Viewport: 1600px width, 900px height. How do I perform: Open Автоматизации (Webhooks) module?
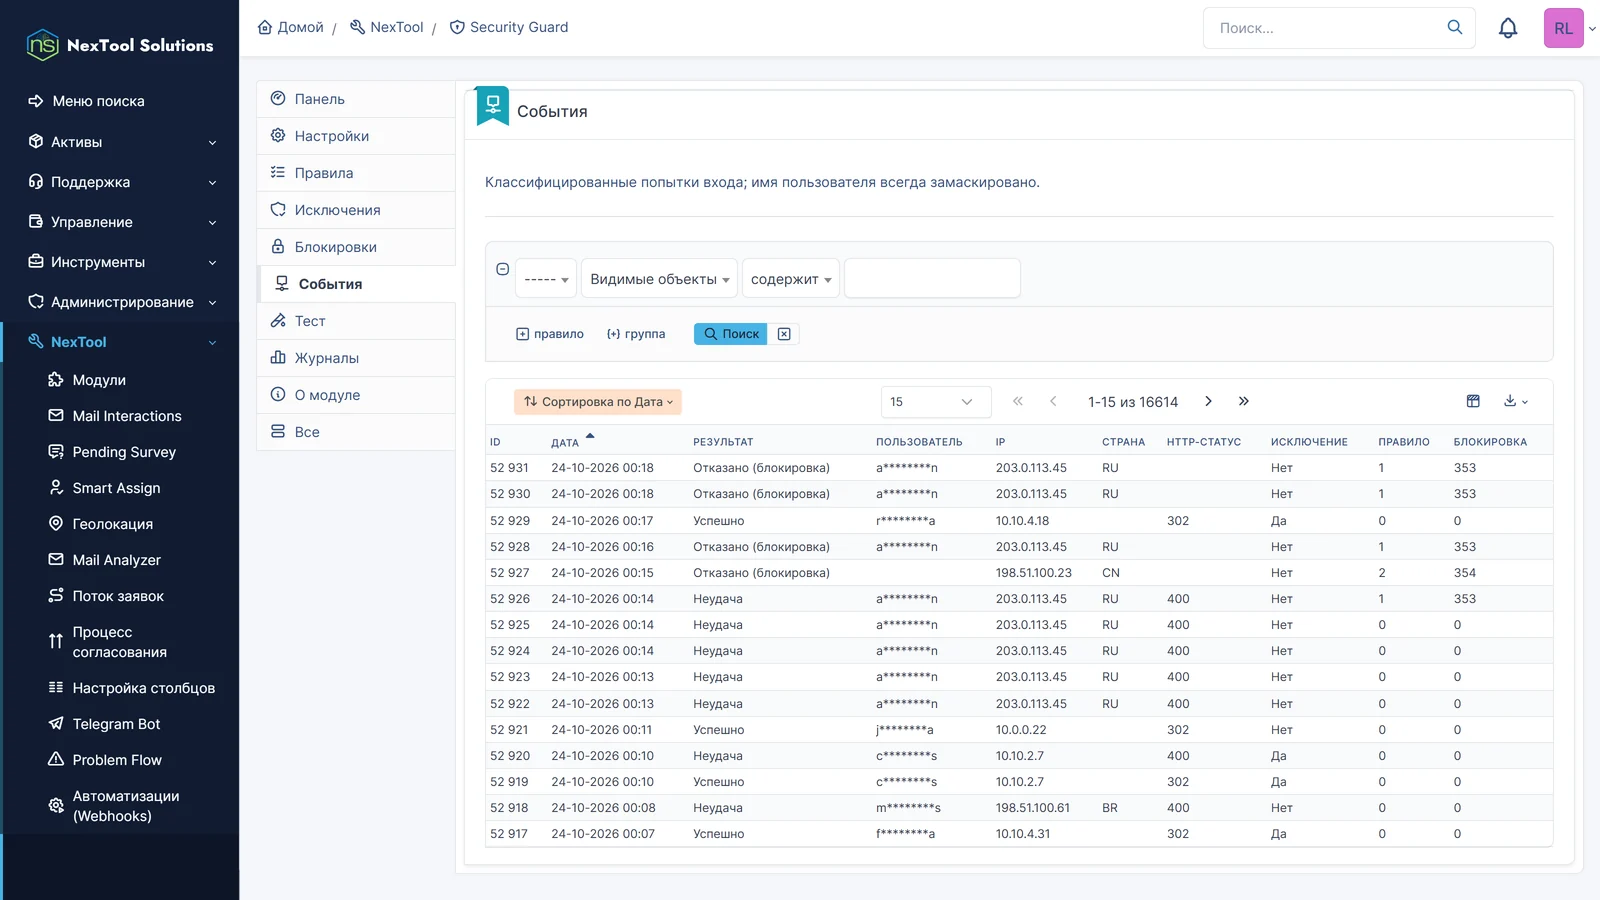(x=125, y=806)
